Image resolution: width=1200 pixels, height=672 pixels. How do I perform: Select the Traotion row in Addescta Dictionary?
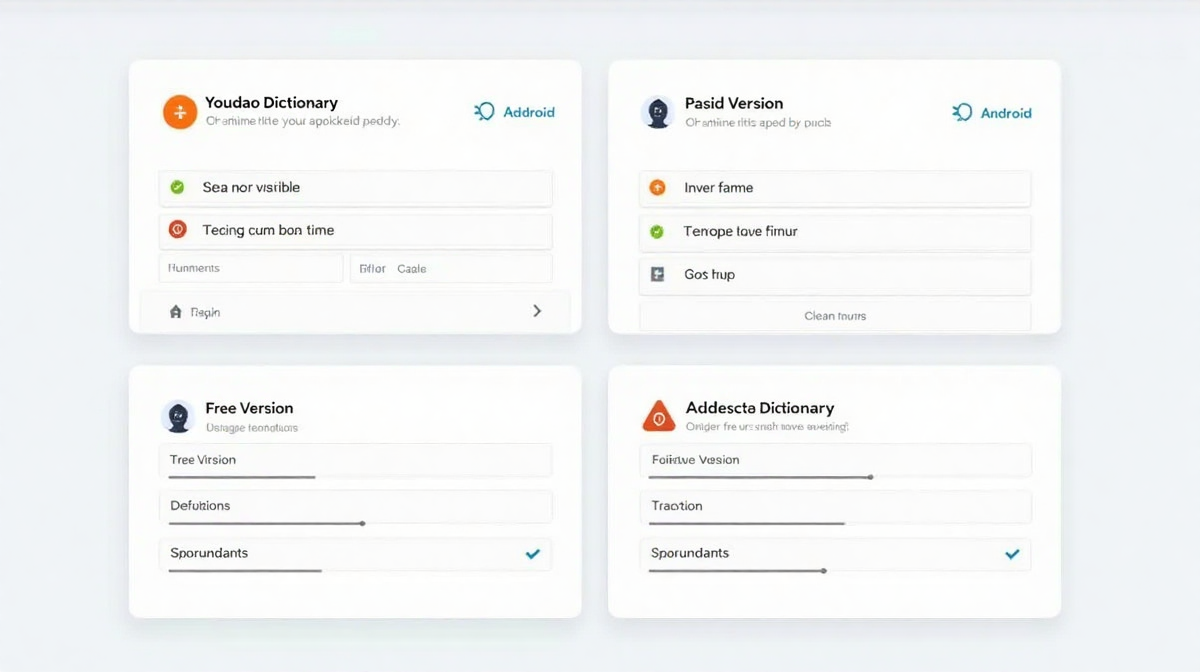point(834,506)
